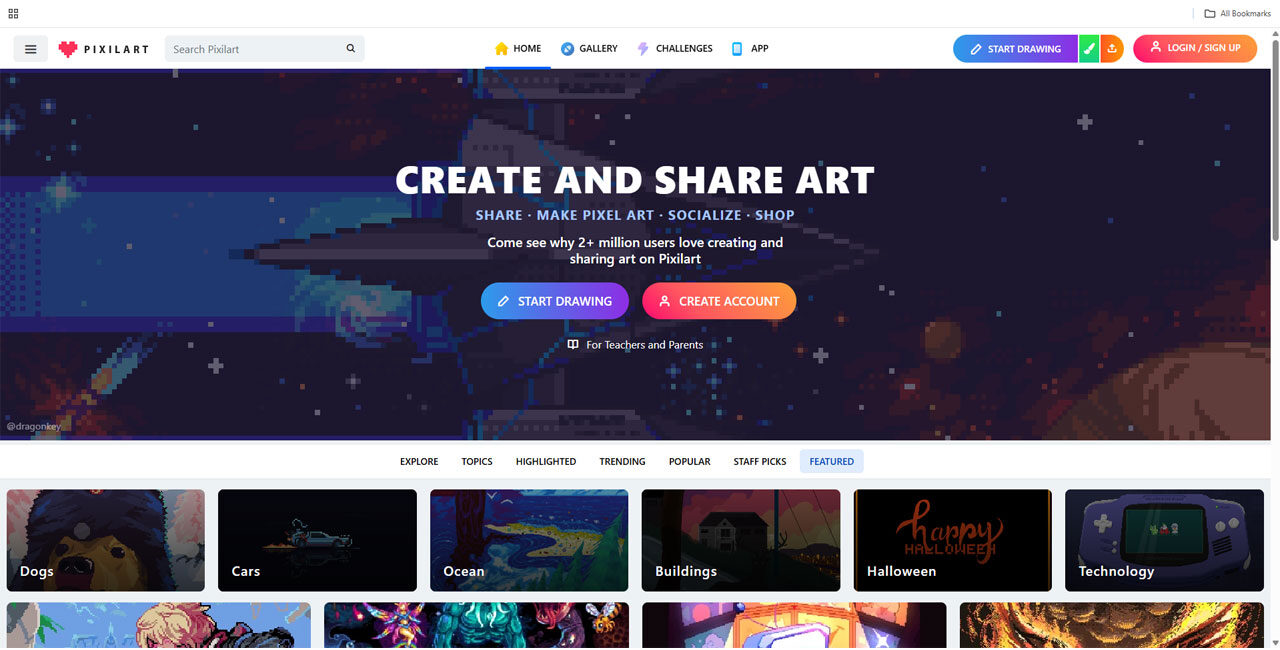Open the Gallery navigation item
Viewport: 1280px width, 650px height.
click(589, 49)
